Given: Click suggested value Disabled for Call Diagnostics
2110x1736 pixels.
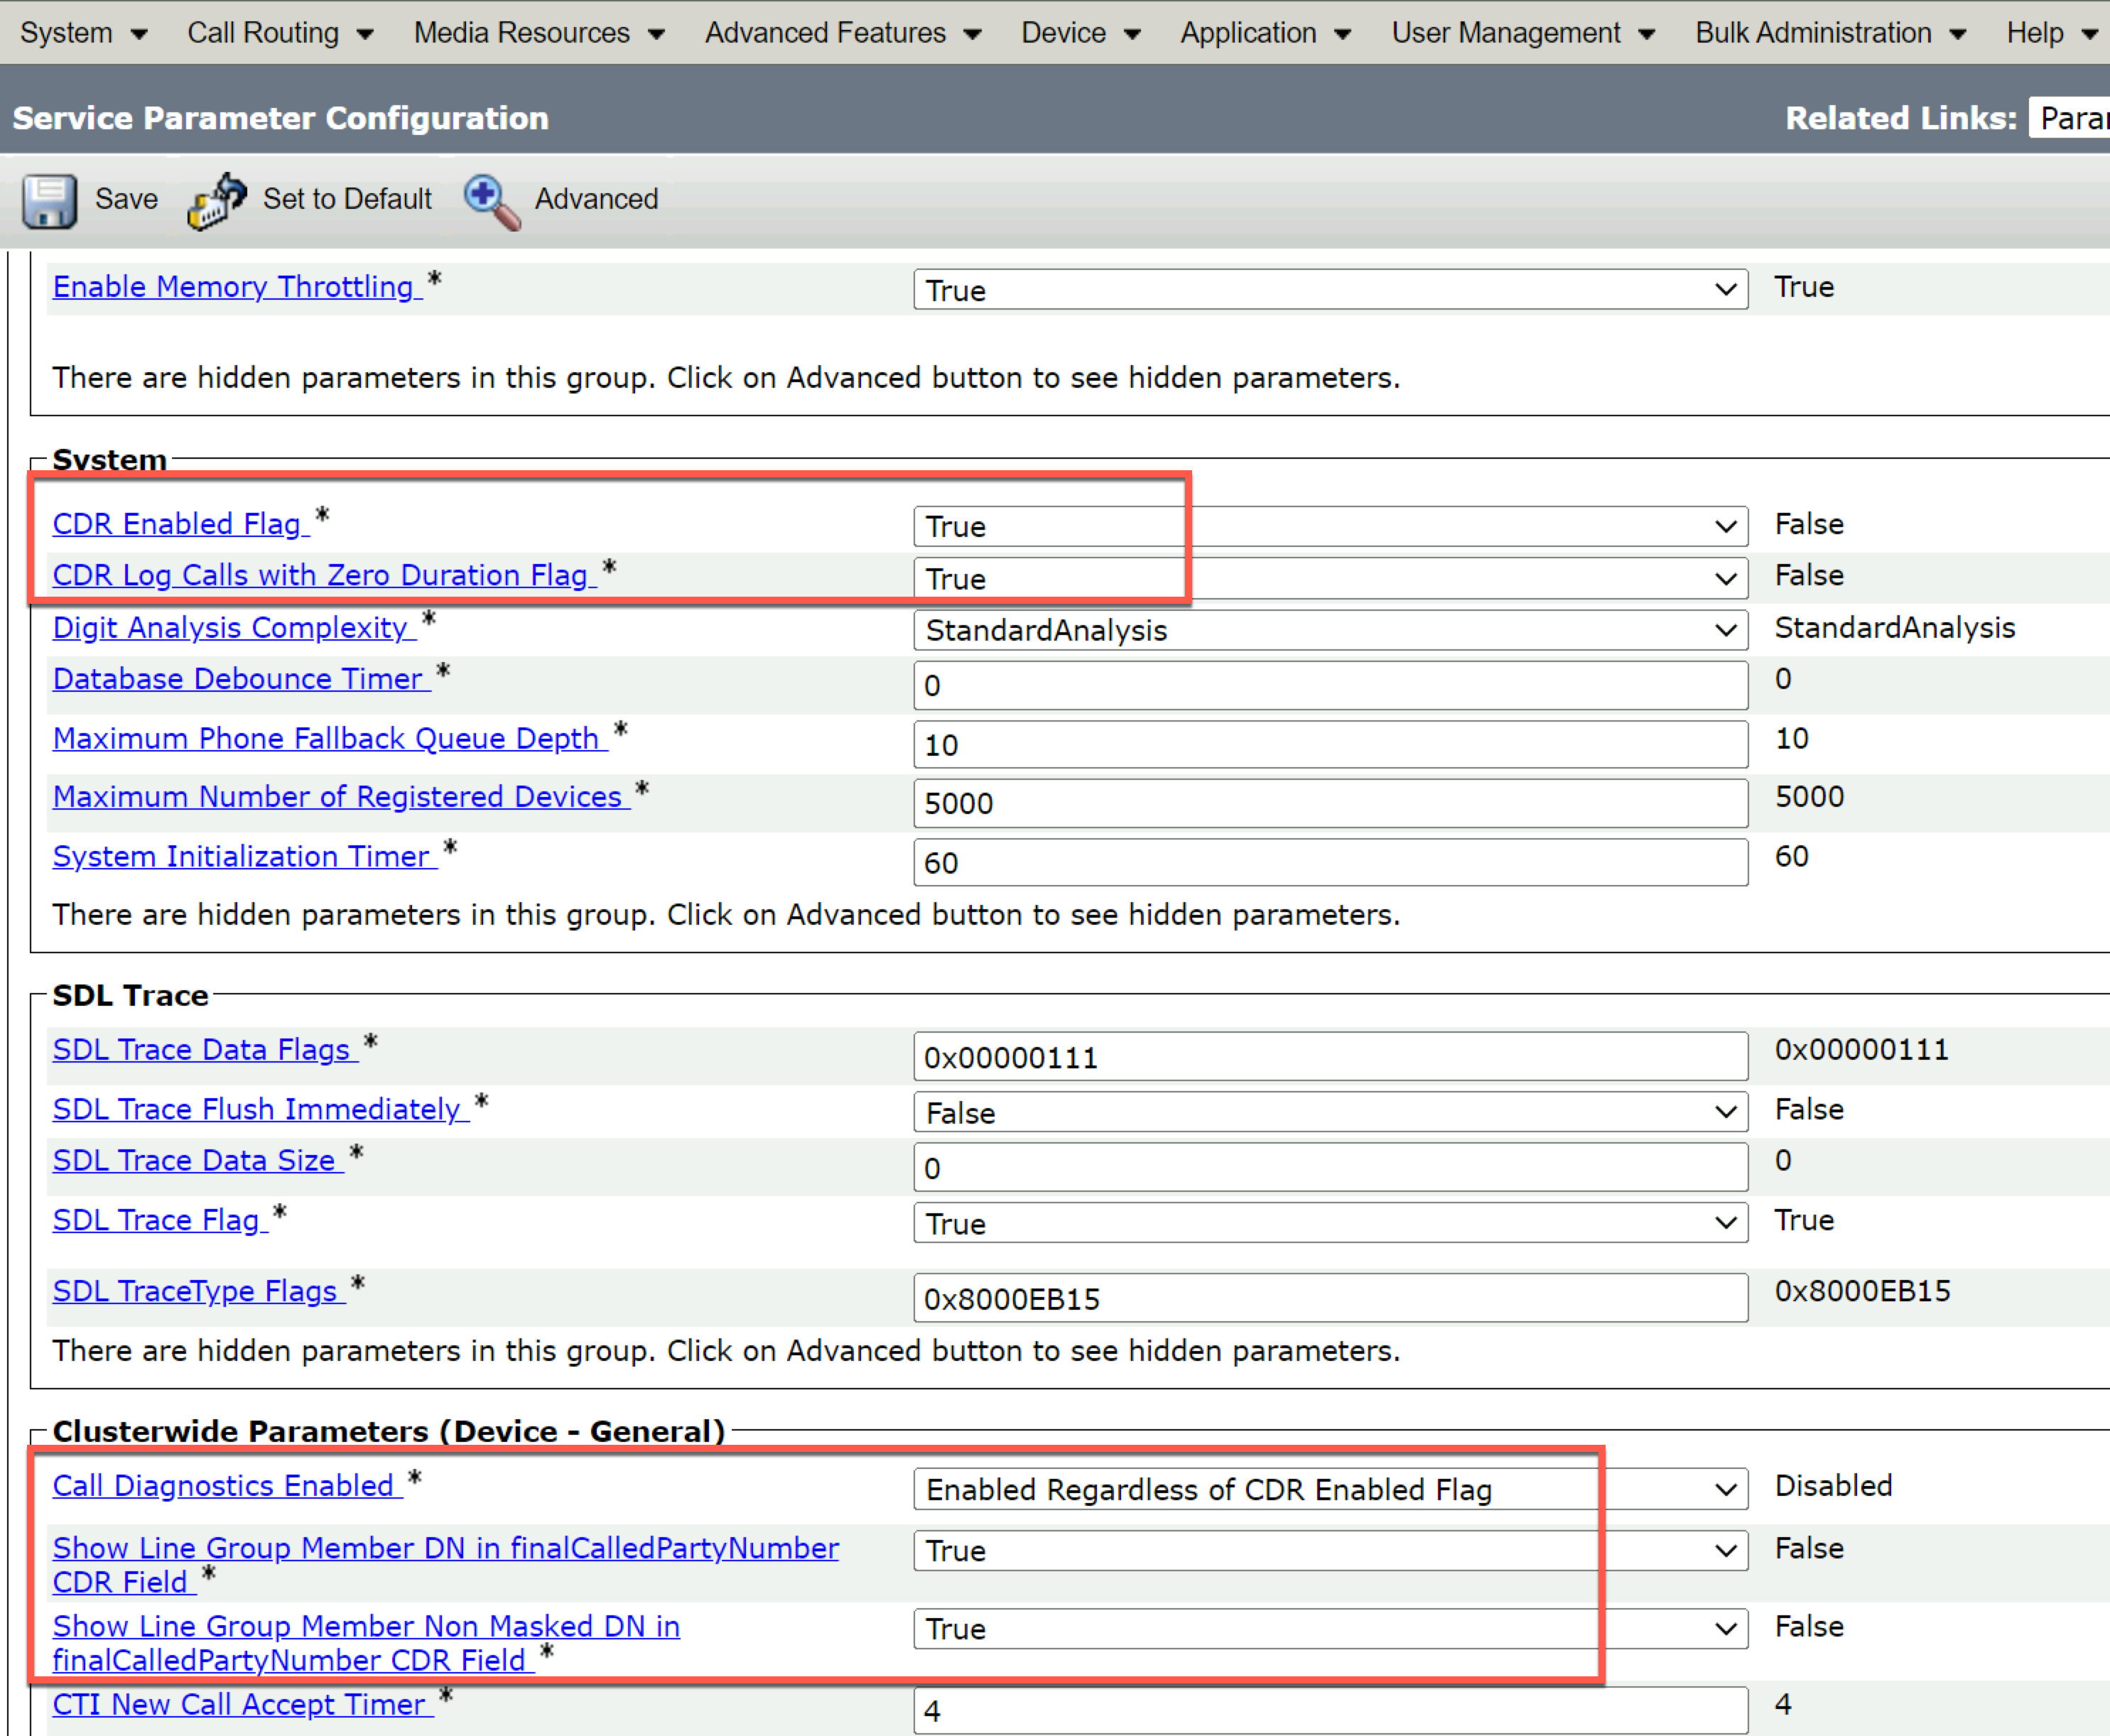Looking at the screenshot, I should [x=1833, y=1486].
